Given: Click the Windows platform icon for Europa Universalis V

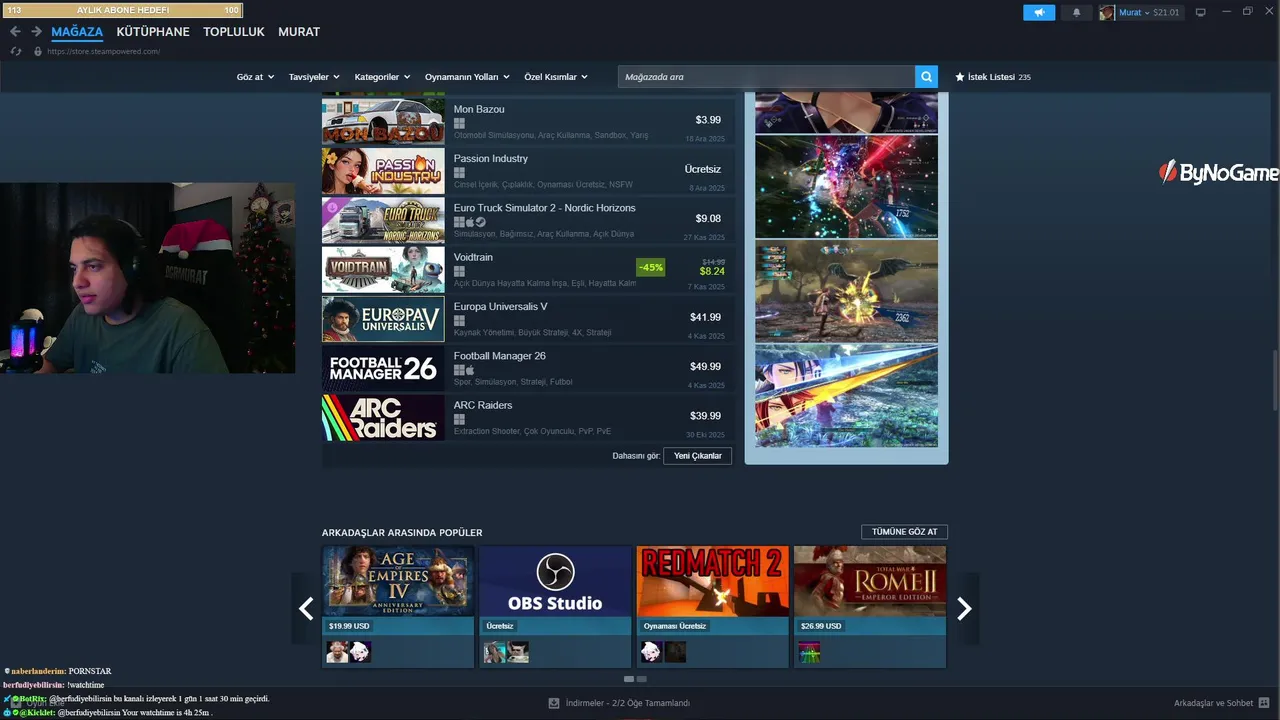Looking at the screenshot, I should (459, 321).
